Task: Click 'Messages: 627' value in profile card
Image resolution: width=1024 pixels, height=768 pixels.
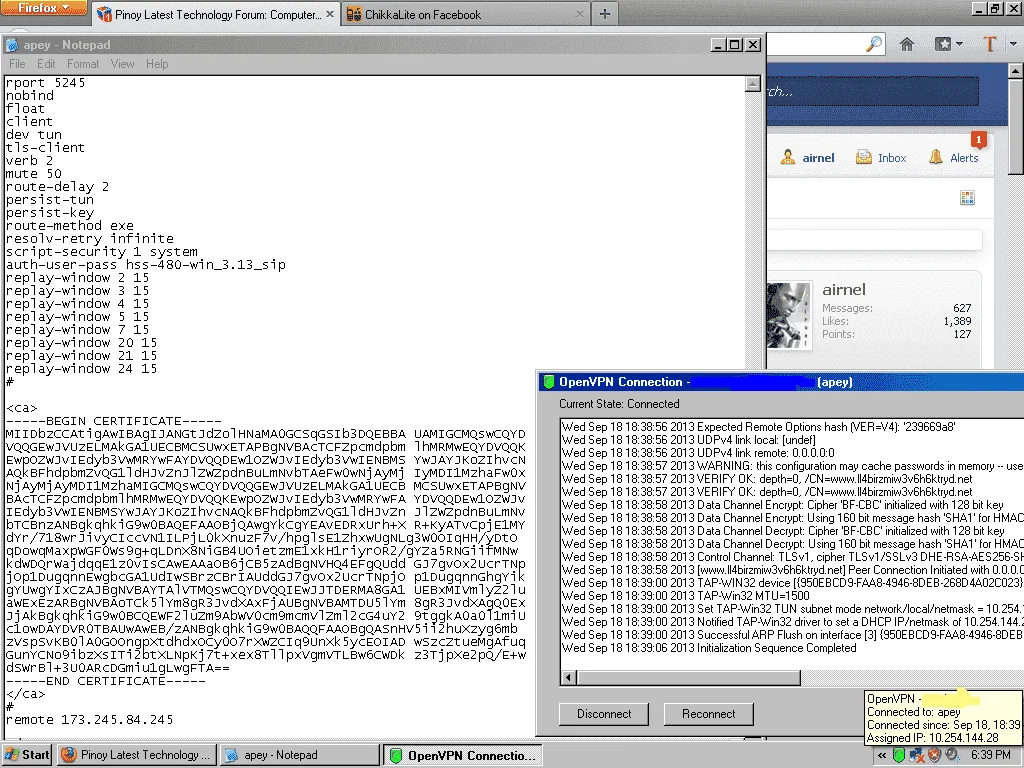Action: pos(963,308)
